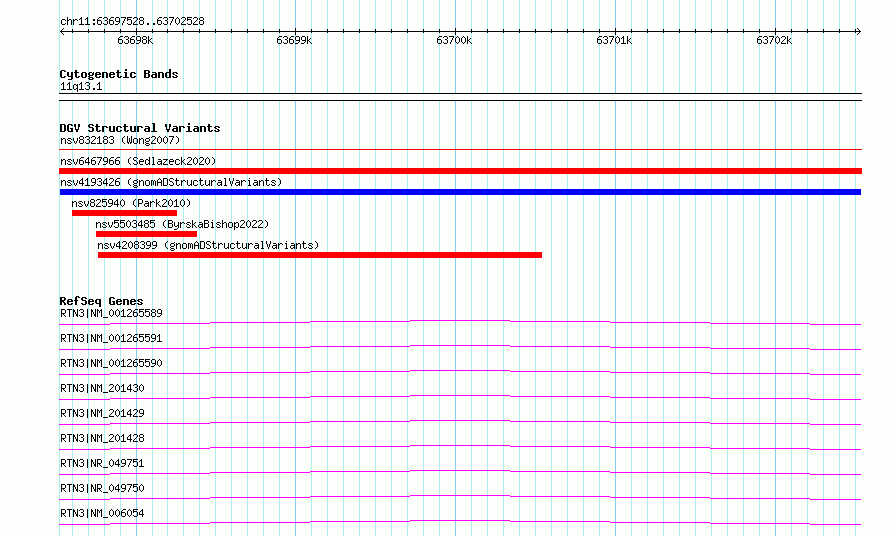Click the Cytogenetic Bands track title
Screen dimensions: 890x536
[119, 74]
